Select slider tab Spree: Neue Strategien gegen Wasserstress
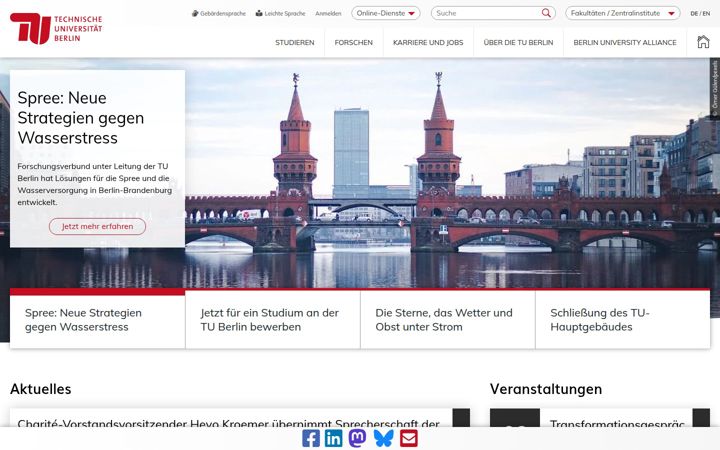Viewport: 720px width, 450px height. [x=97, y=320]
